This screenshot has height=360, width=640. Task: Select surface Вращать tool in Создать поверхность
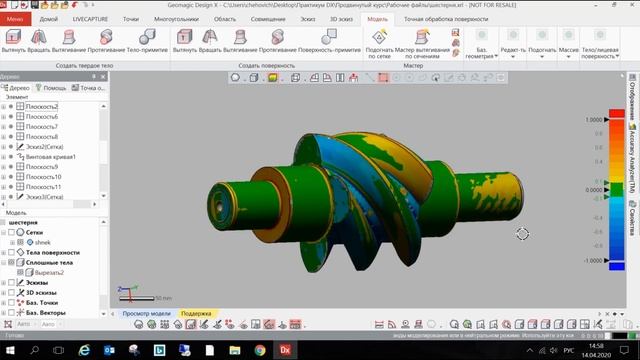(210, 41)
